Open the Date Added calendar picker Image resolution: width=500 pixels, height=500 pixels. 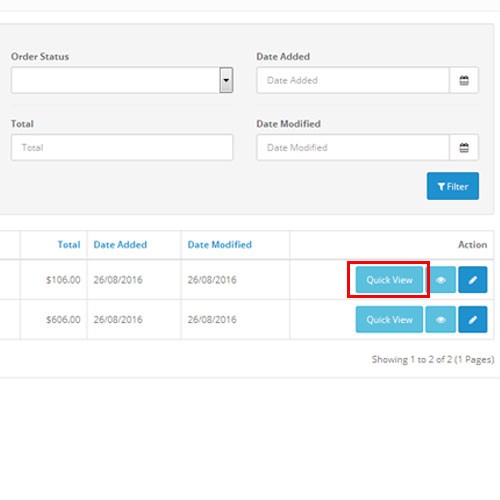464,80
